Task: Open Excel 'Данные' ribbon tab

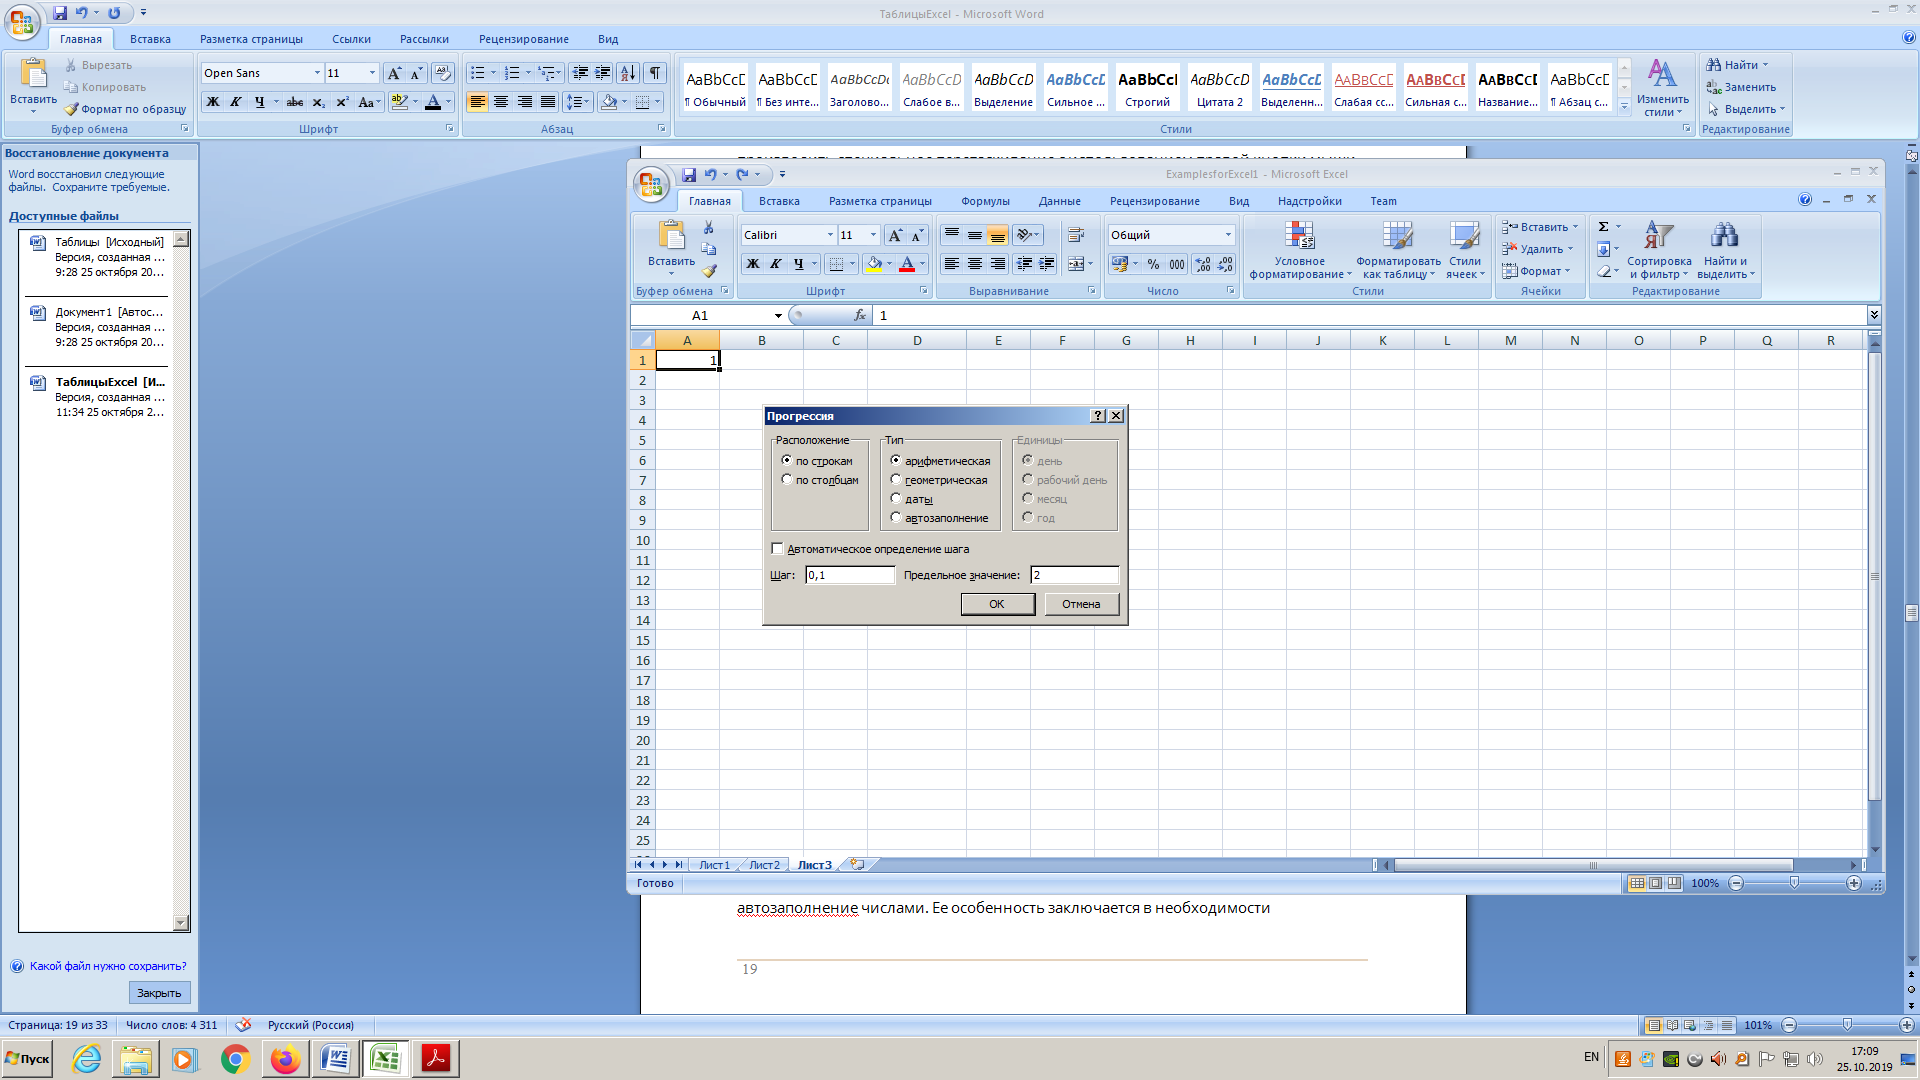Action: coord(1059,201)
